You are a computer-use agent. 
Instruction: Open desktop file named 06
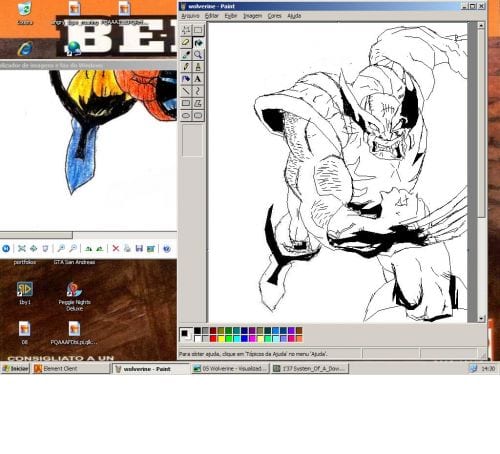[x=25, y=333]
